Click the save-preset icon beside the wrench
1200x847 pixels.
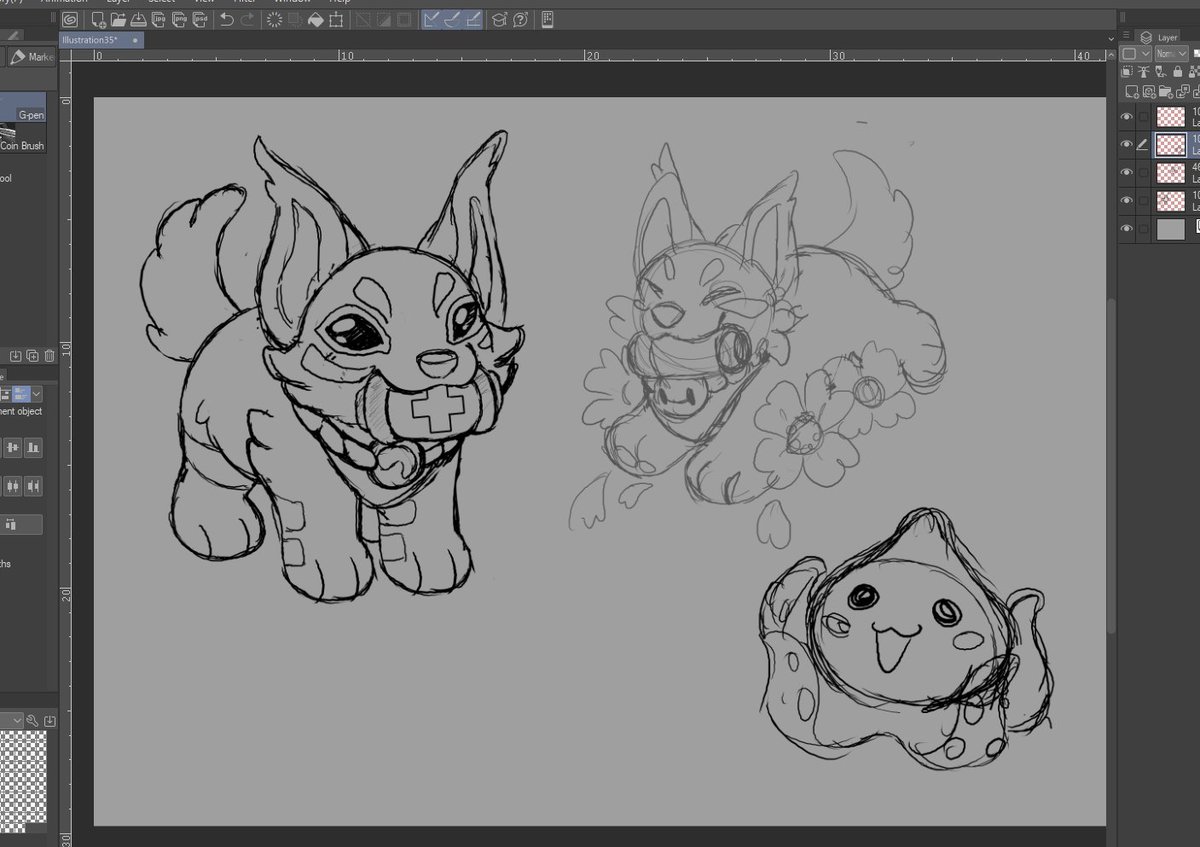pyautogui.click(x=50, y=721)
